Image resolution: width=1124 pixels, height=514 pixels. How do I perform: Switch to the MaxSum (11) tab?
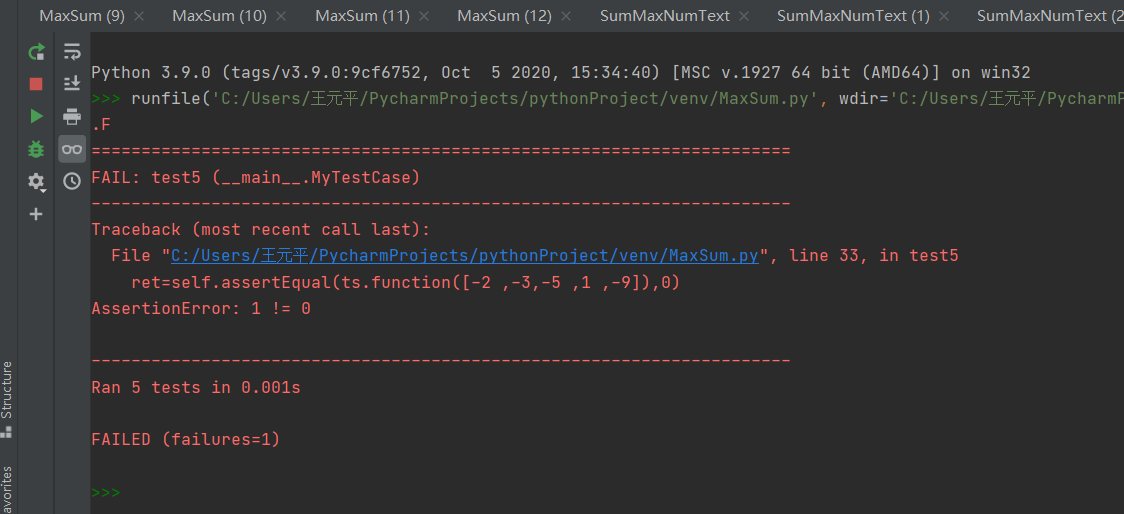pos(363,16)
